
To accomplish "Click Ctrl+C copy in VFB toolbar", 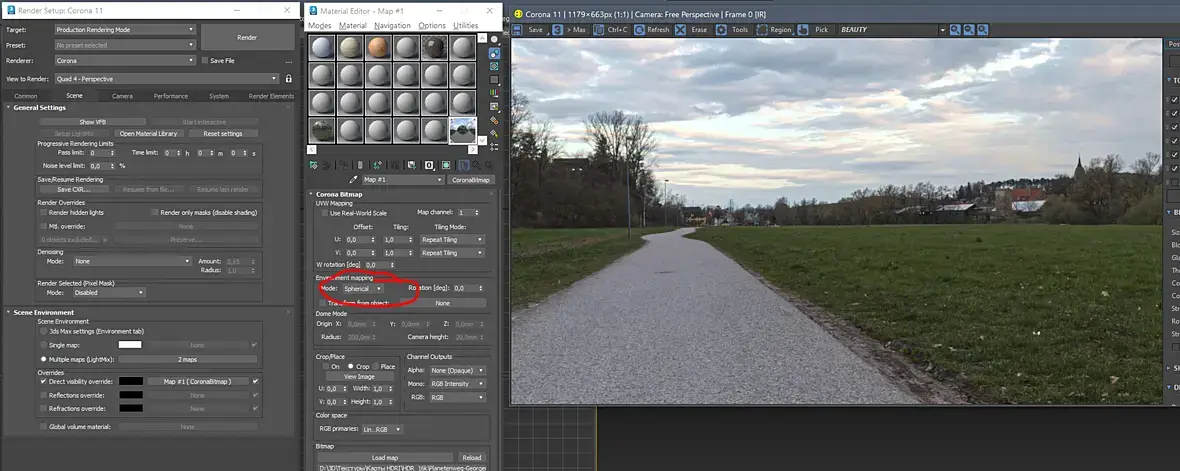I will click(x=610, y=29).
